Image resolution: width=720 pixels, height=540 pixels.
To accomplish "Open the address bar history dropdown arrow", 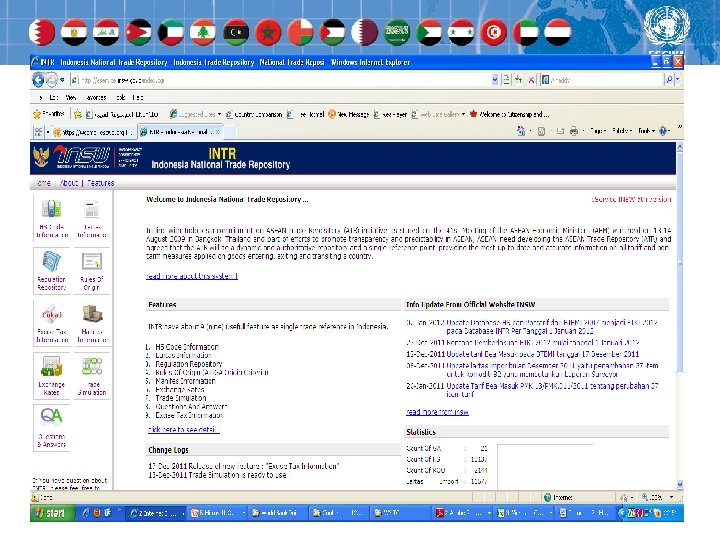I will point(495,80).
